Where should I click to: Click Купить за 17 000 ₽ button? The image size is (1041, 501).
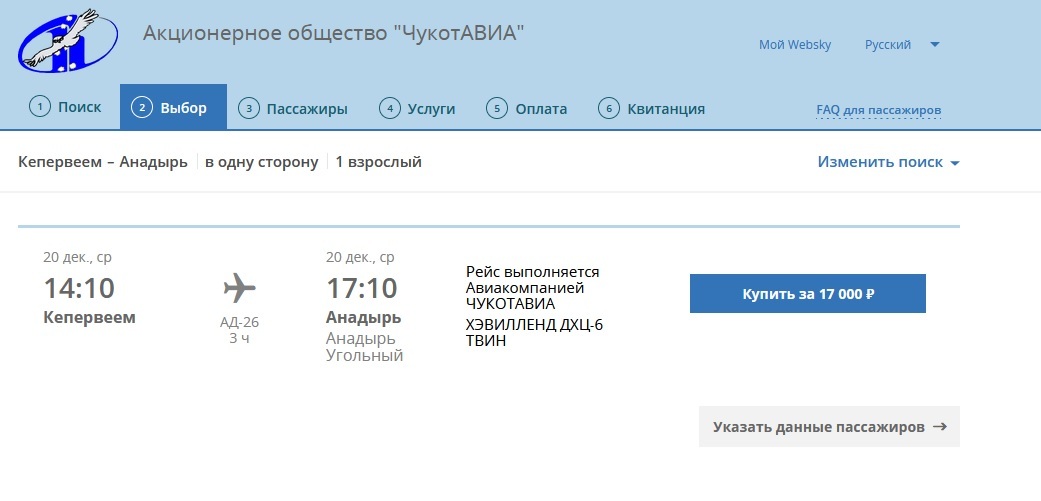(x=807, y=293)
